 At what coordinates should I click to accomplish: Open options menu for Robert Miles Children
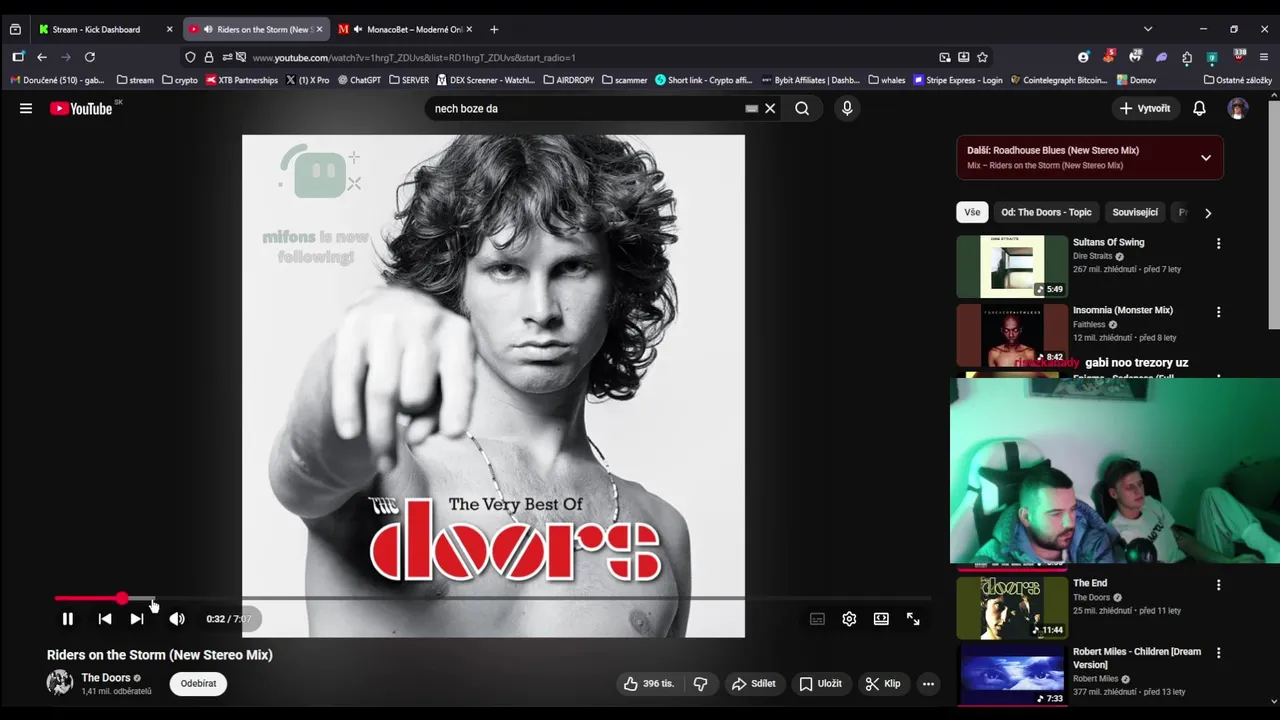[1218, 653]
